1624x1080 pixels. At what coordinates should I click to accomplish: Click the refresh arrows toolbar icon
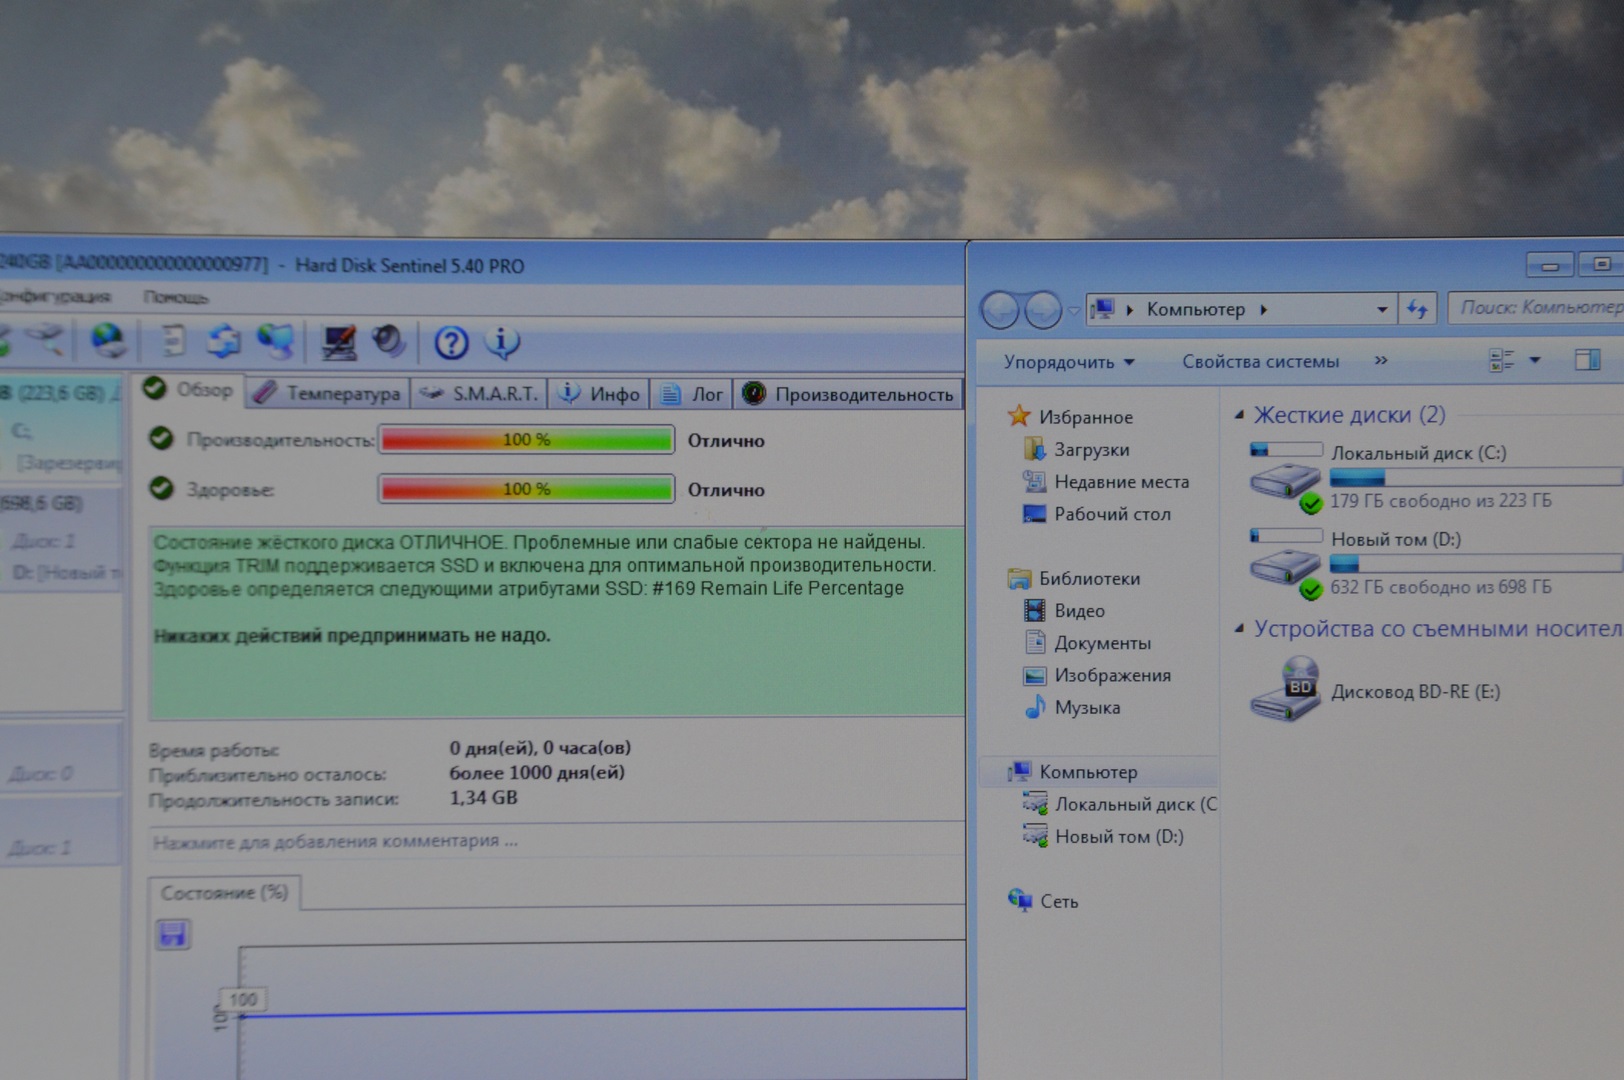pyautogui.click(x=224, y=342)
